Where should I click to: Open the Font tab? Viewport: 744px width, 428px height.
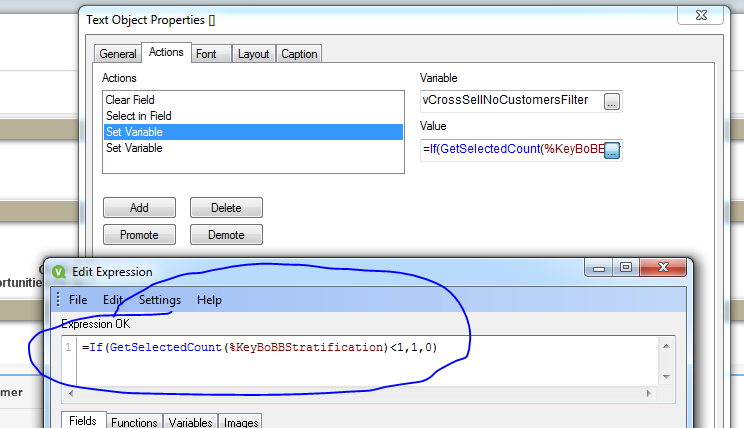[212, 54]
